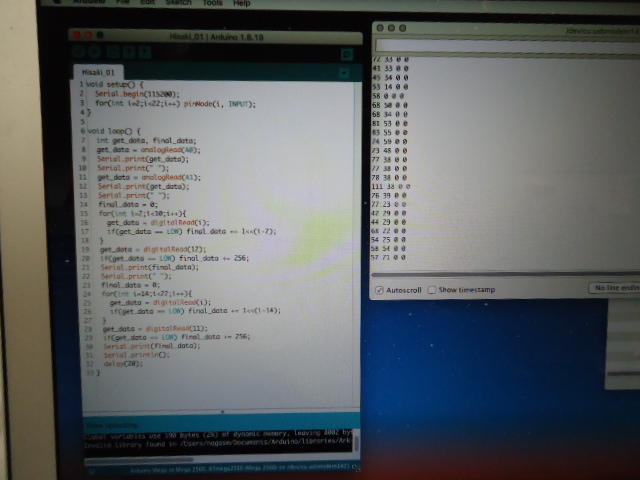Click the Arduino window title Hisaki_01
640x480 pixels.
[216, 37]
